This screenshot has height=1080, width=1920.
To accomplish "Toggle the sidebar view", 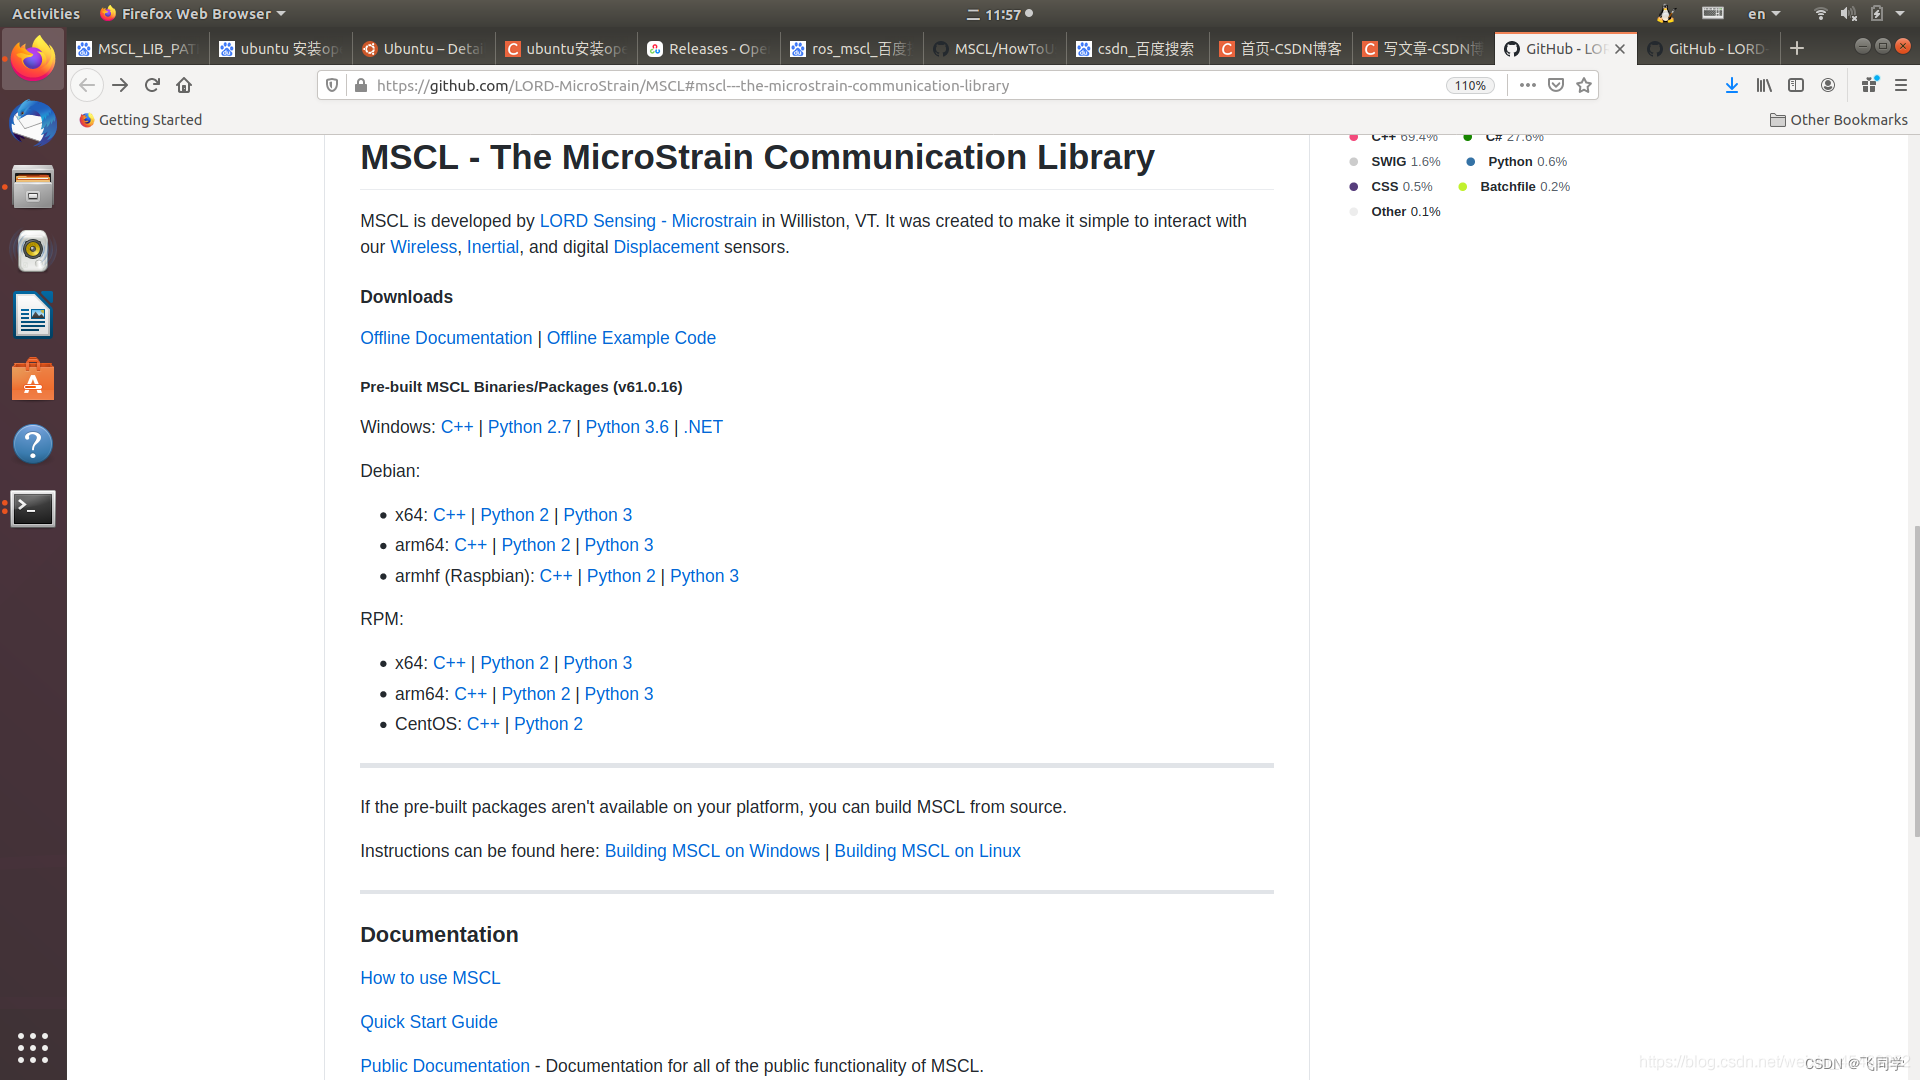I will pos(1796,85).
